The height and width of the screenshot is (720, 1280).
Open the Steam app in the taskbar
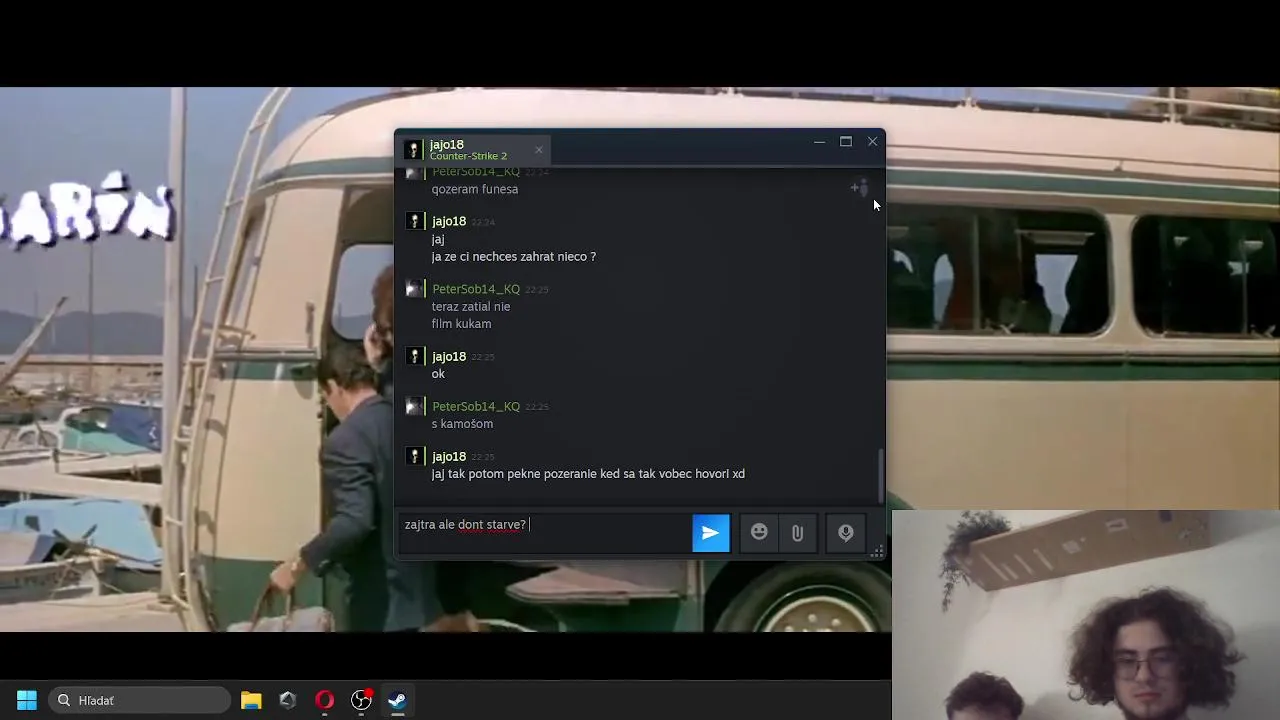tap(397, 700)
